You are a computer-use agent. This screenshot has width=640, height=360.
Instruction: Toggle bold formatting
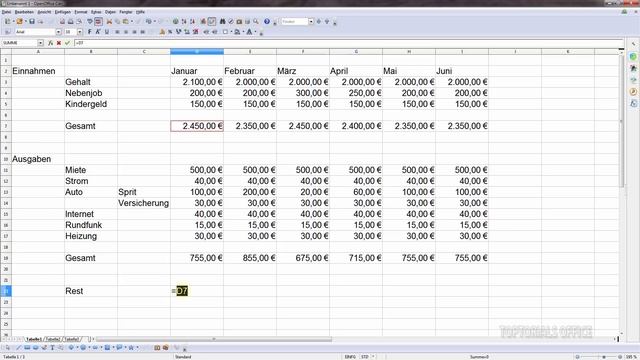coord(89,32)
